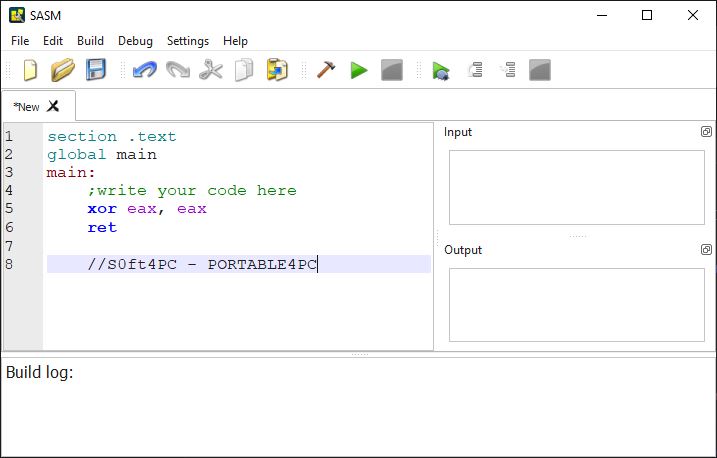Build the program with the hammer icon
This screenshot has width=717, height=458.
tap(326, 70)
